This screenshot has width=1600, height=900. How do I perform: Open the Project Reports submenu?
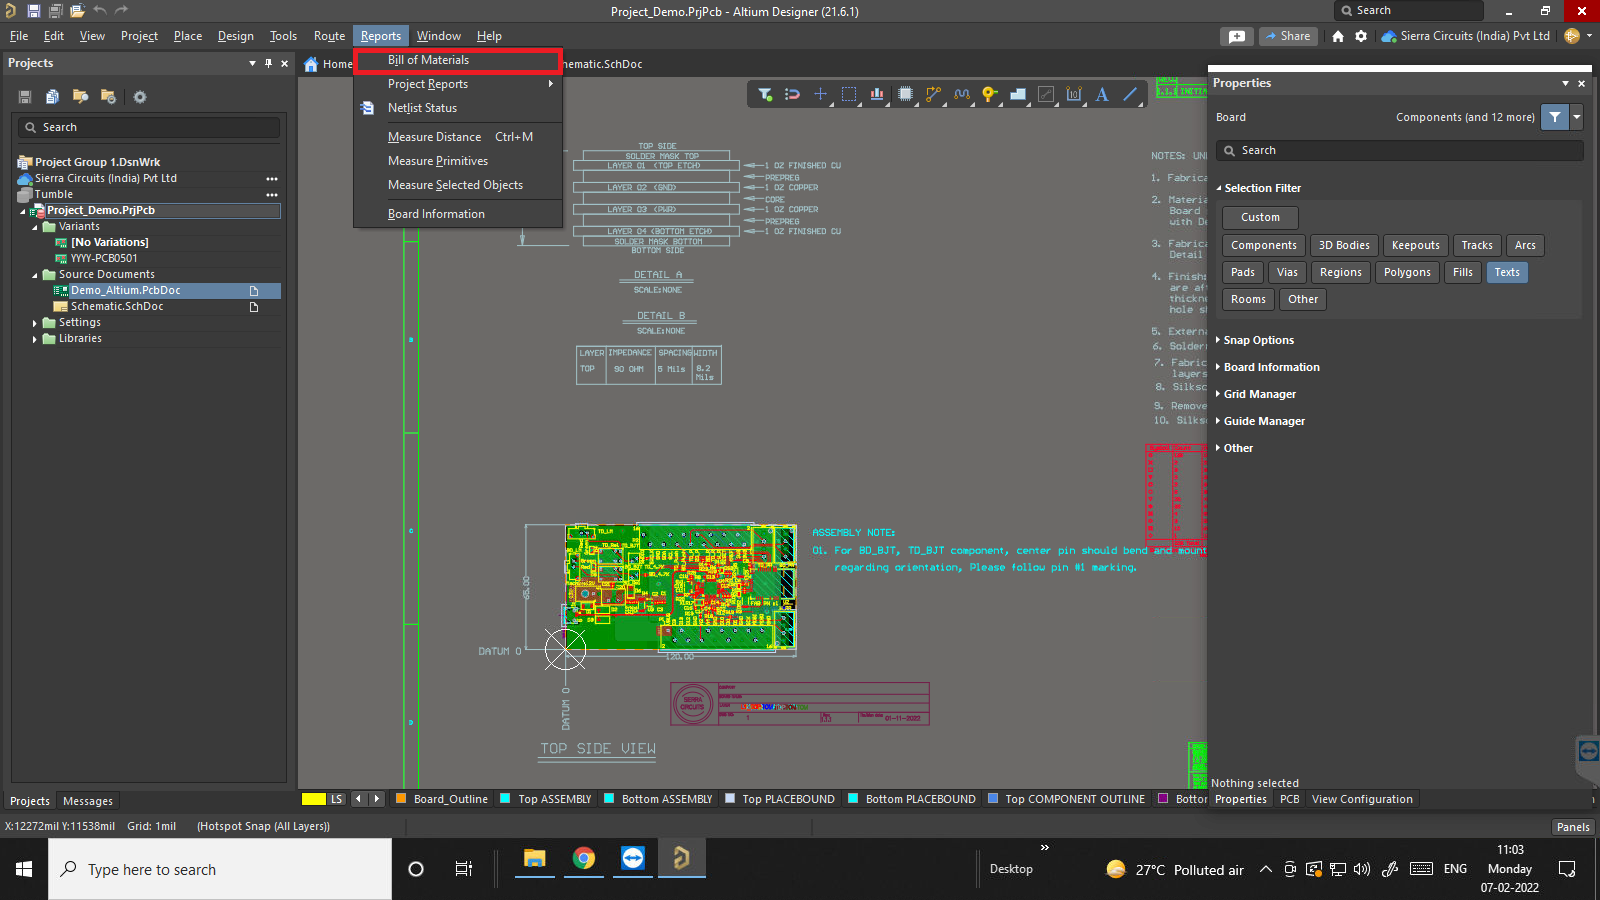click(x=458, y=84)
